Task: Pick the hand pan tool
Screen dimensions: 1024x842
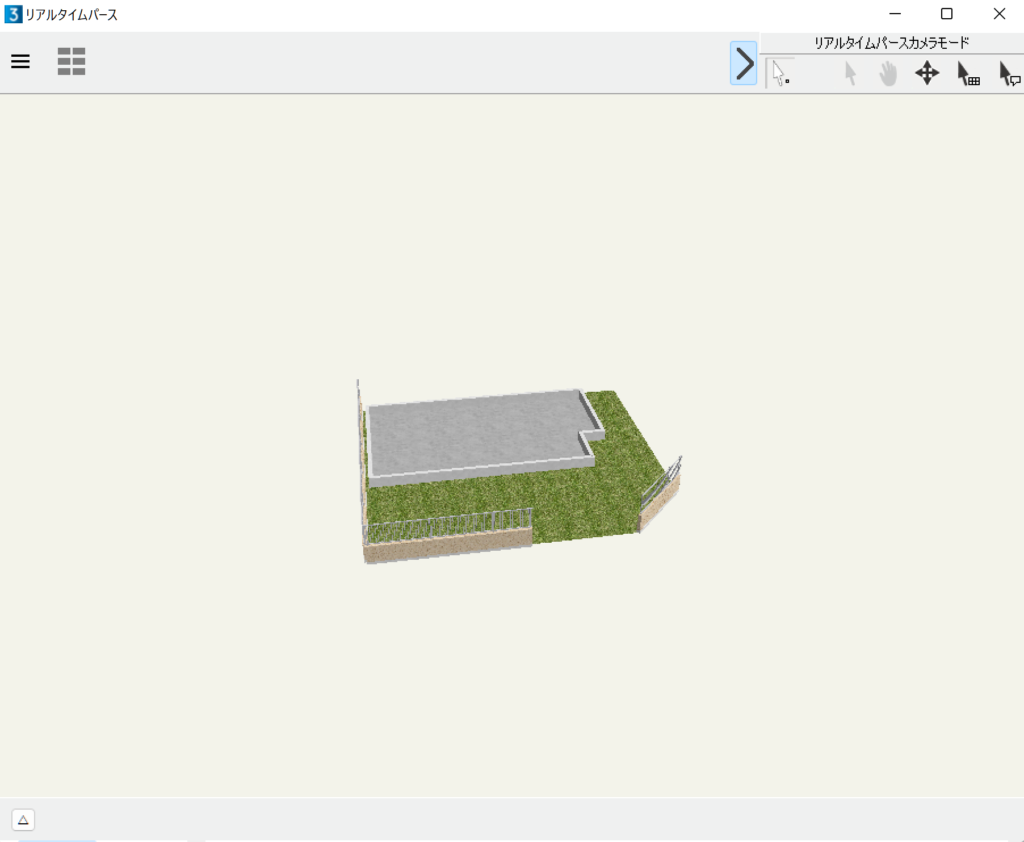Action: (888, 74)
